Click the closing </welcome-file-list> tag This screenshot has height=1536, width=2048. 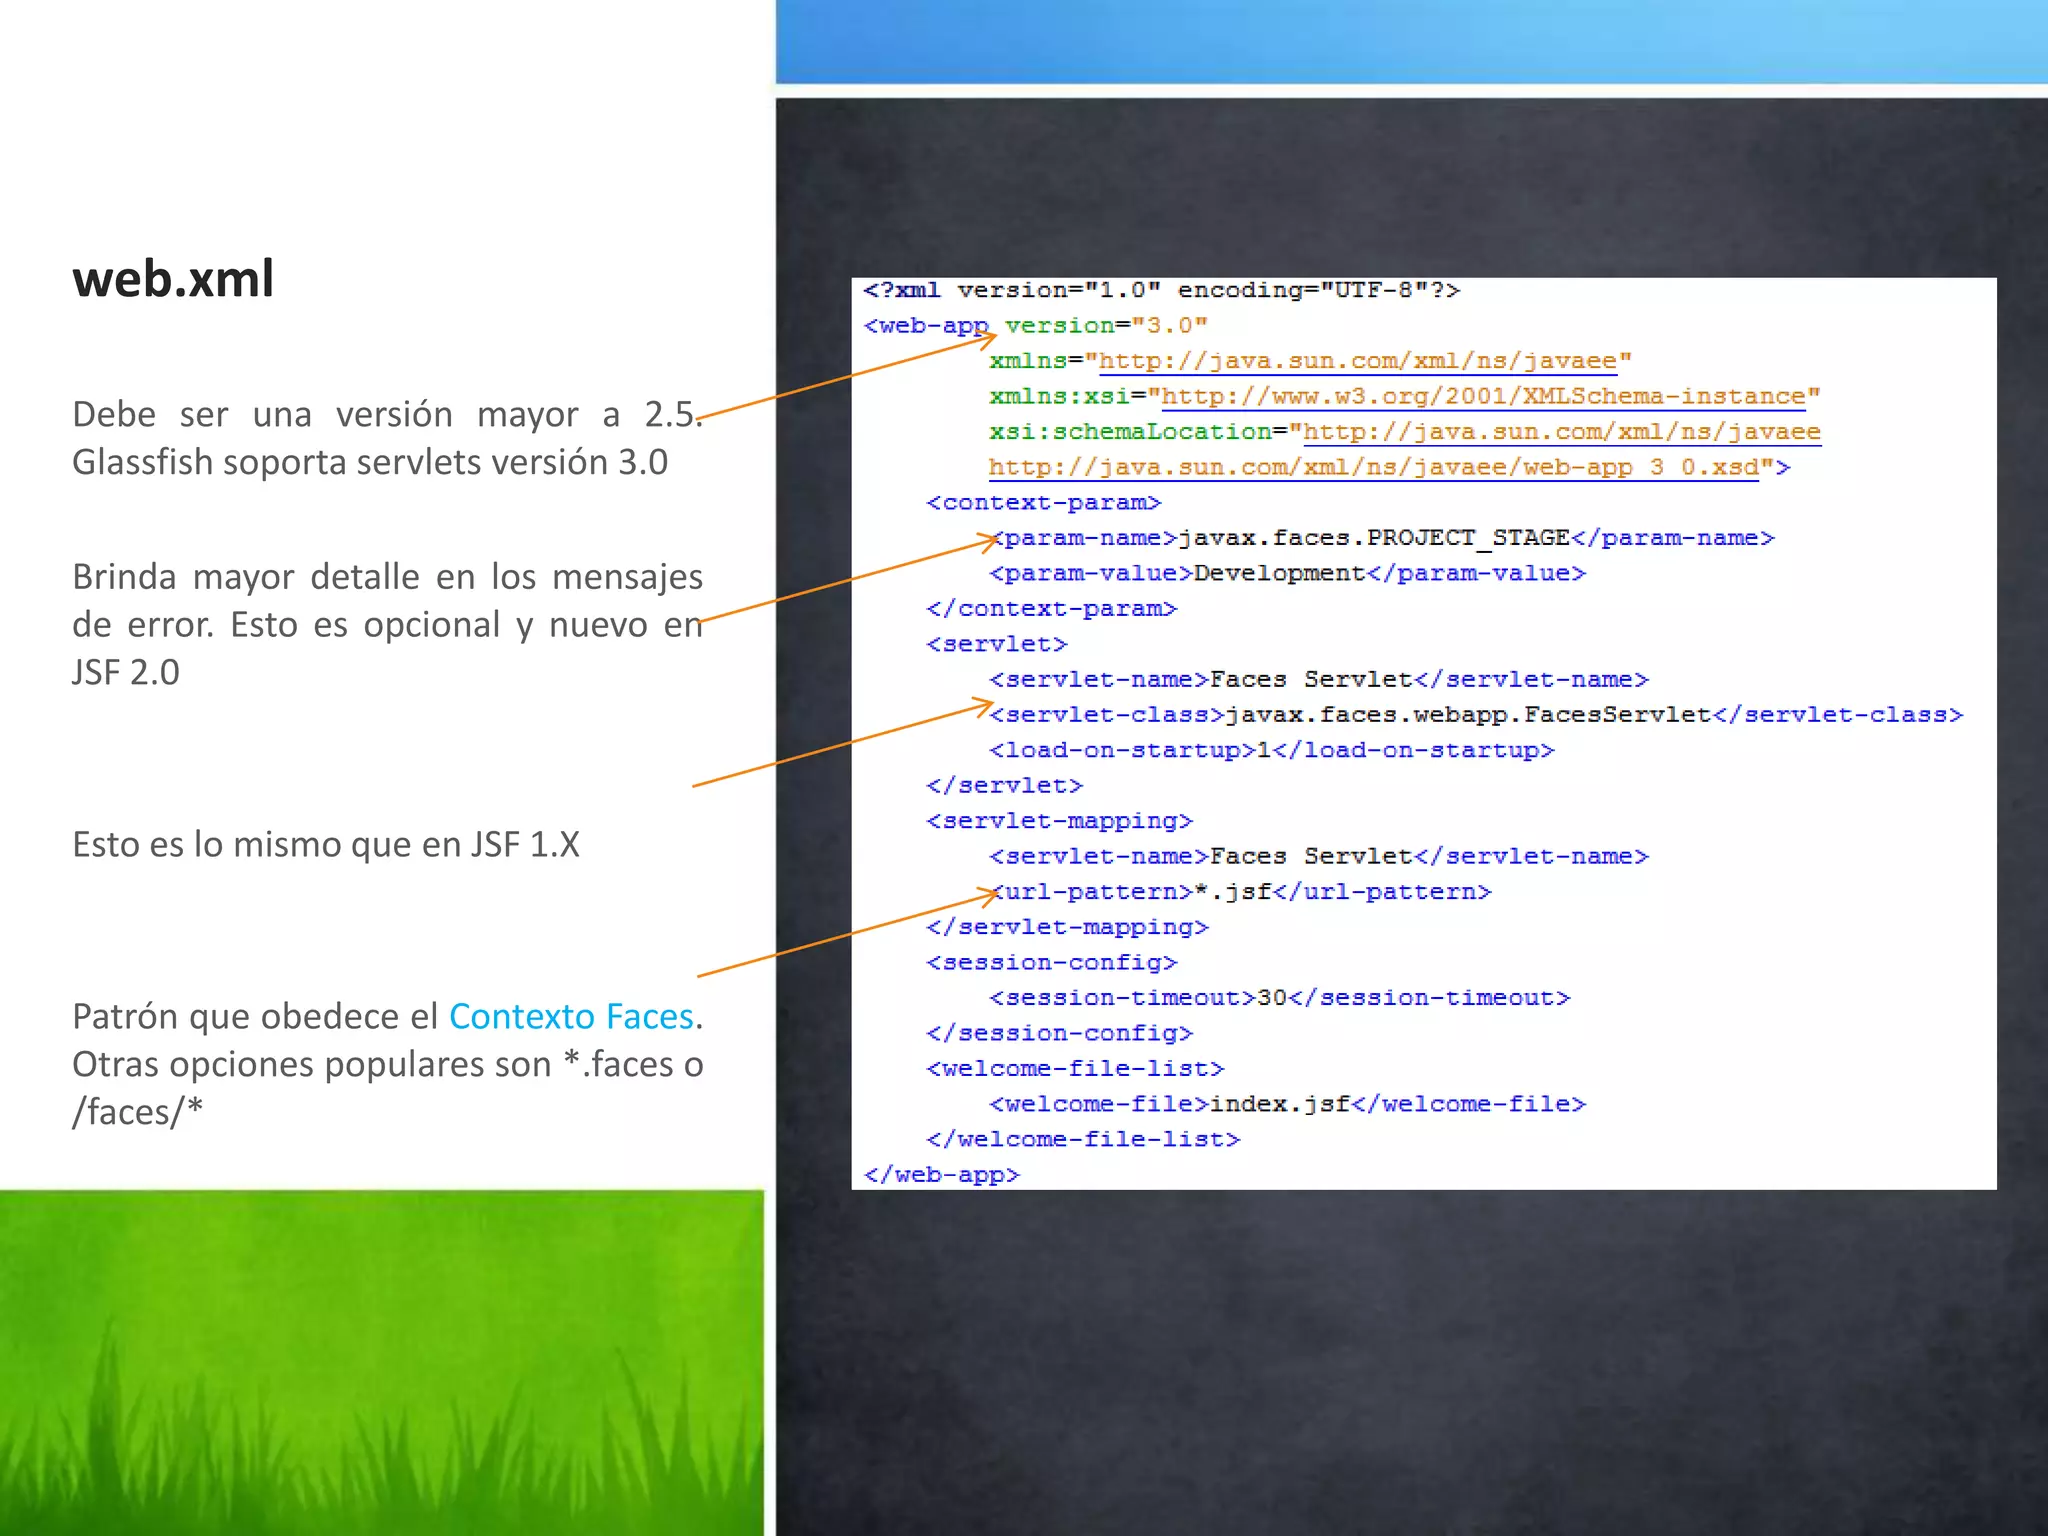pyautogui.click(x=1083, y=1139)
